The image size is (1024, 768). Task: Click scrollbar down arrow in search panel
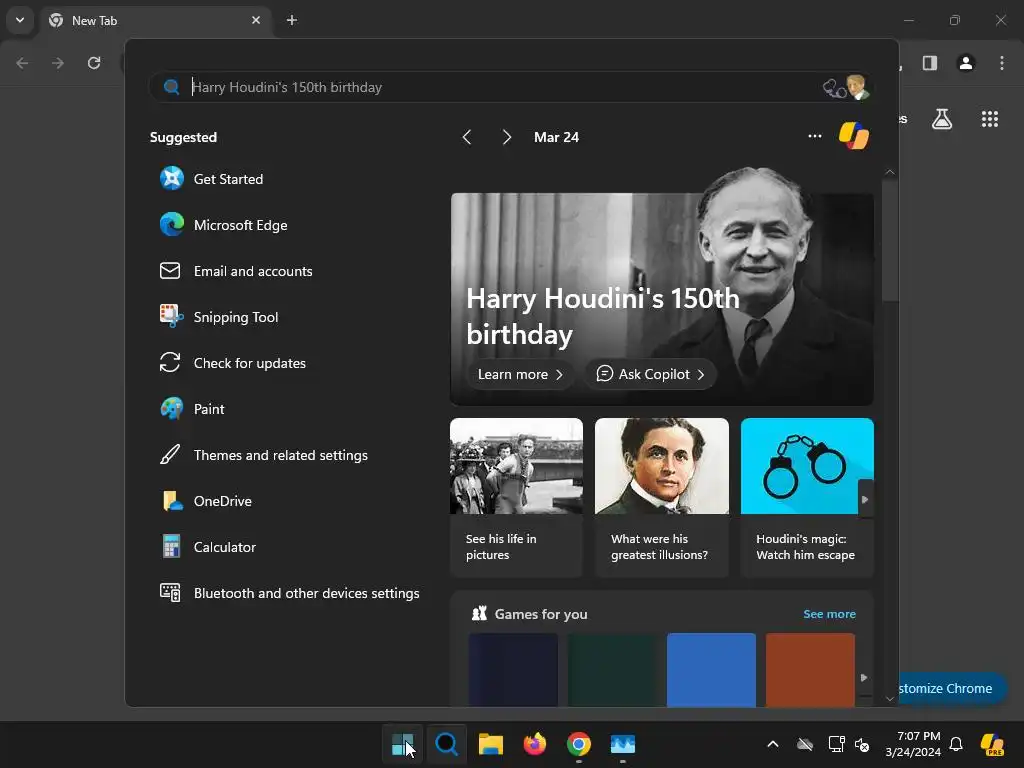pos(889,698)
